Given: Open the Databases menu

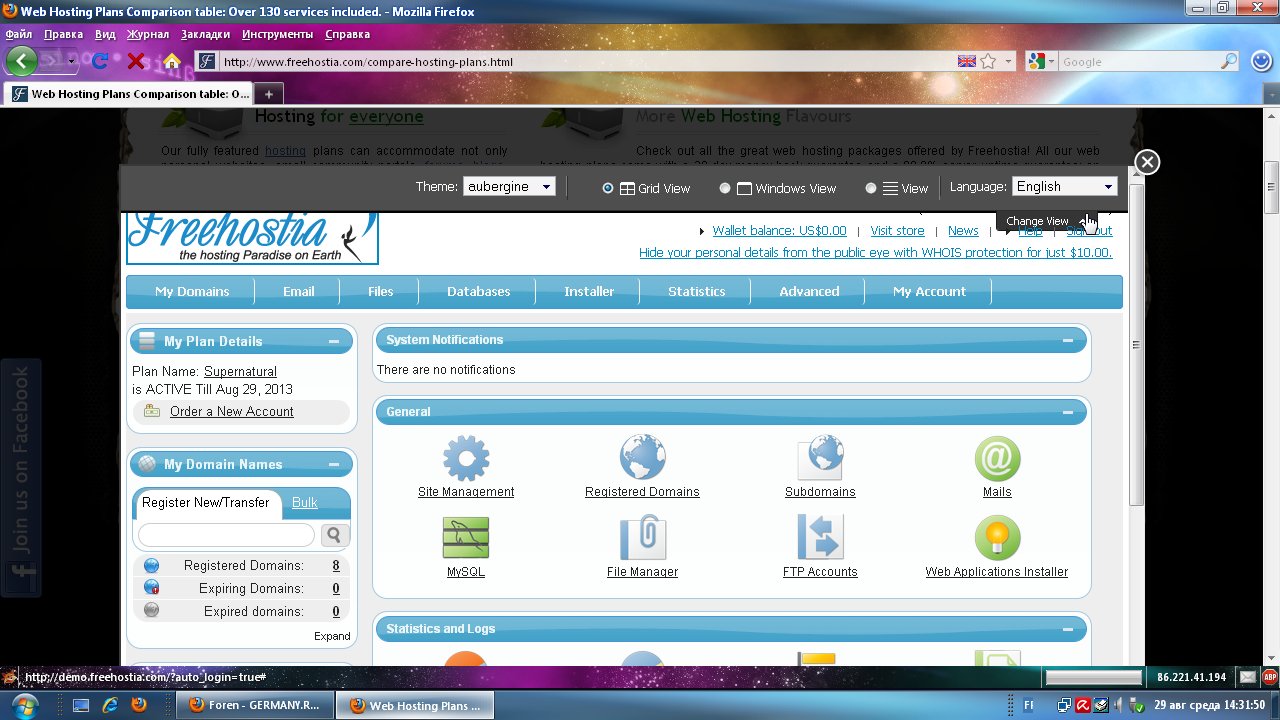Looking at the screenshot, I should (x=478, y=291).
